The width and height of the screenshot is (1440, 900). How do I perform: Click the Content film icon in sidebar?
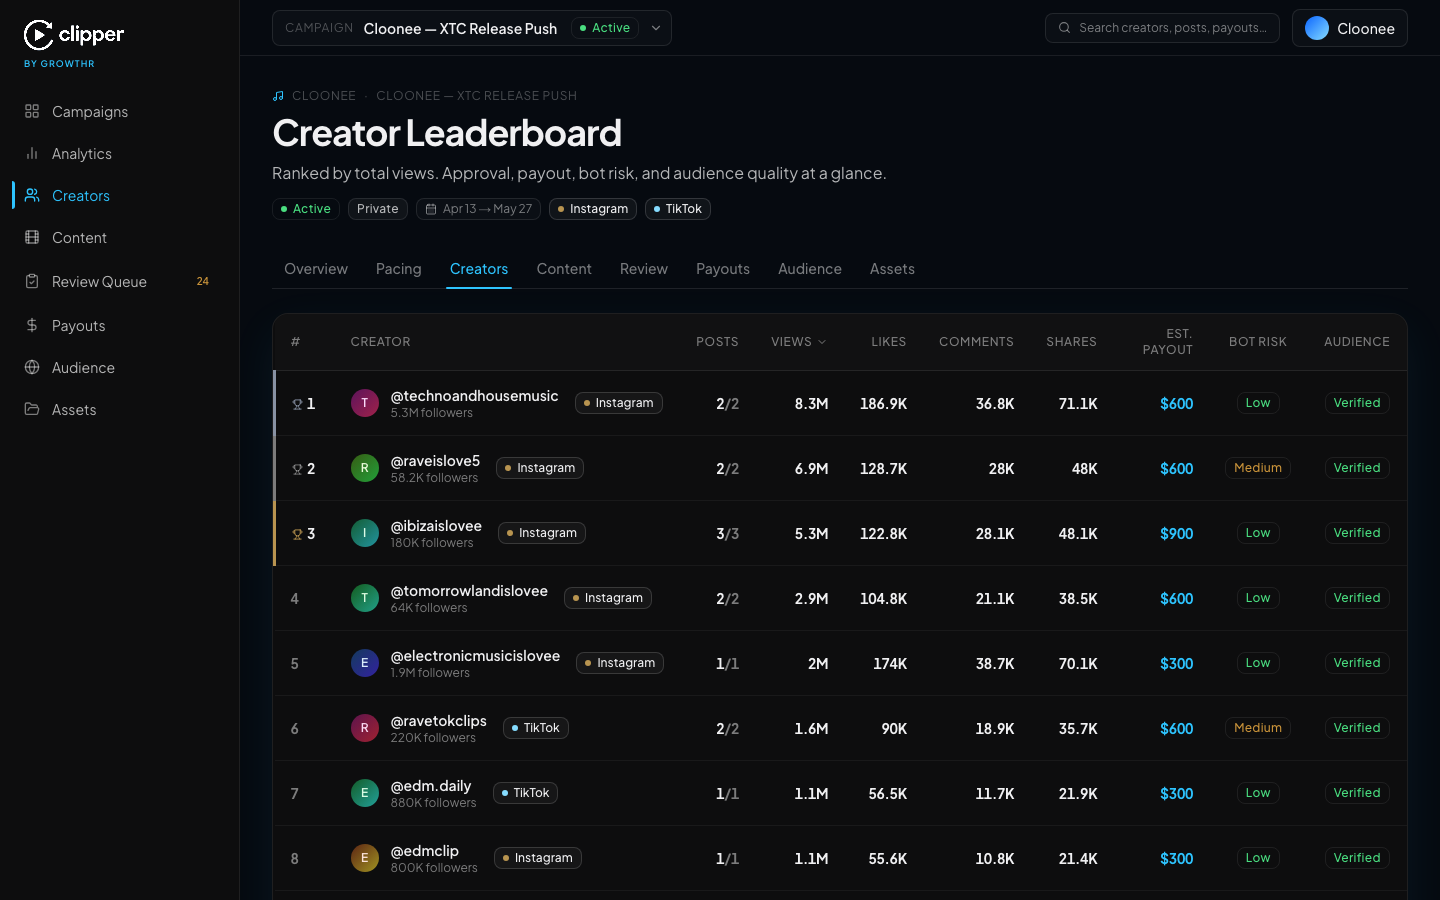[32, 237]
